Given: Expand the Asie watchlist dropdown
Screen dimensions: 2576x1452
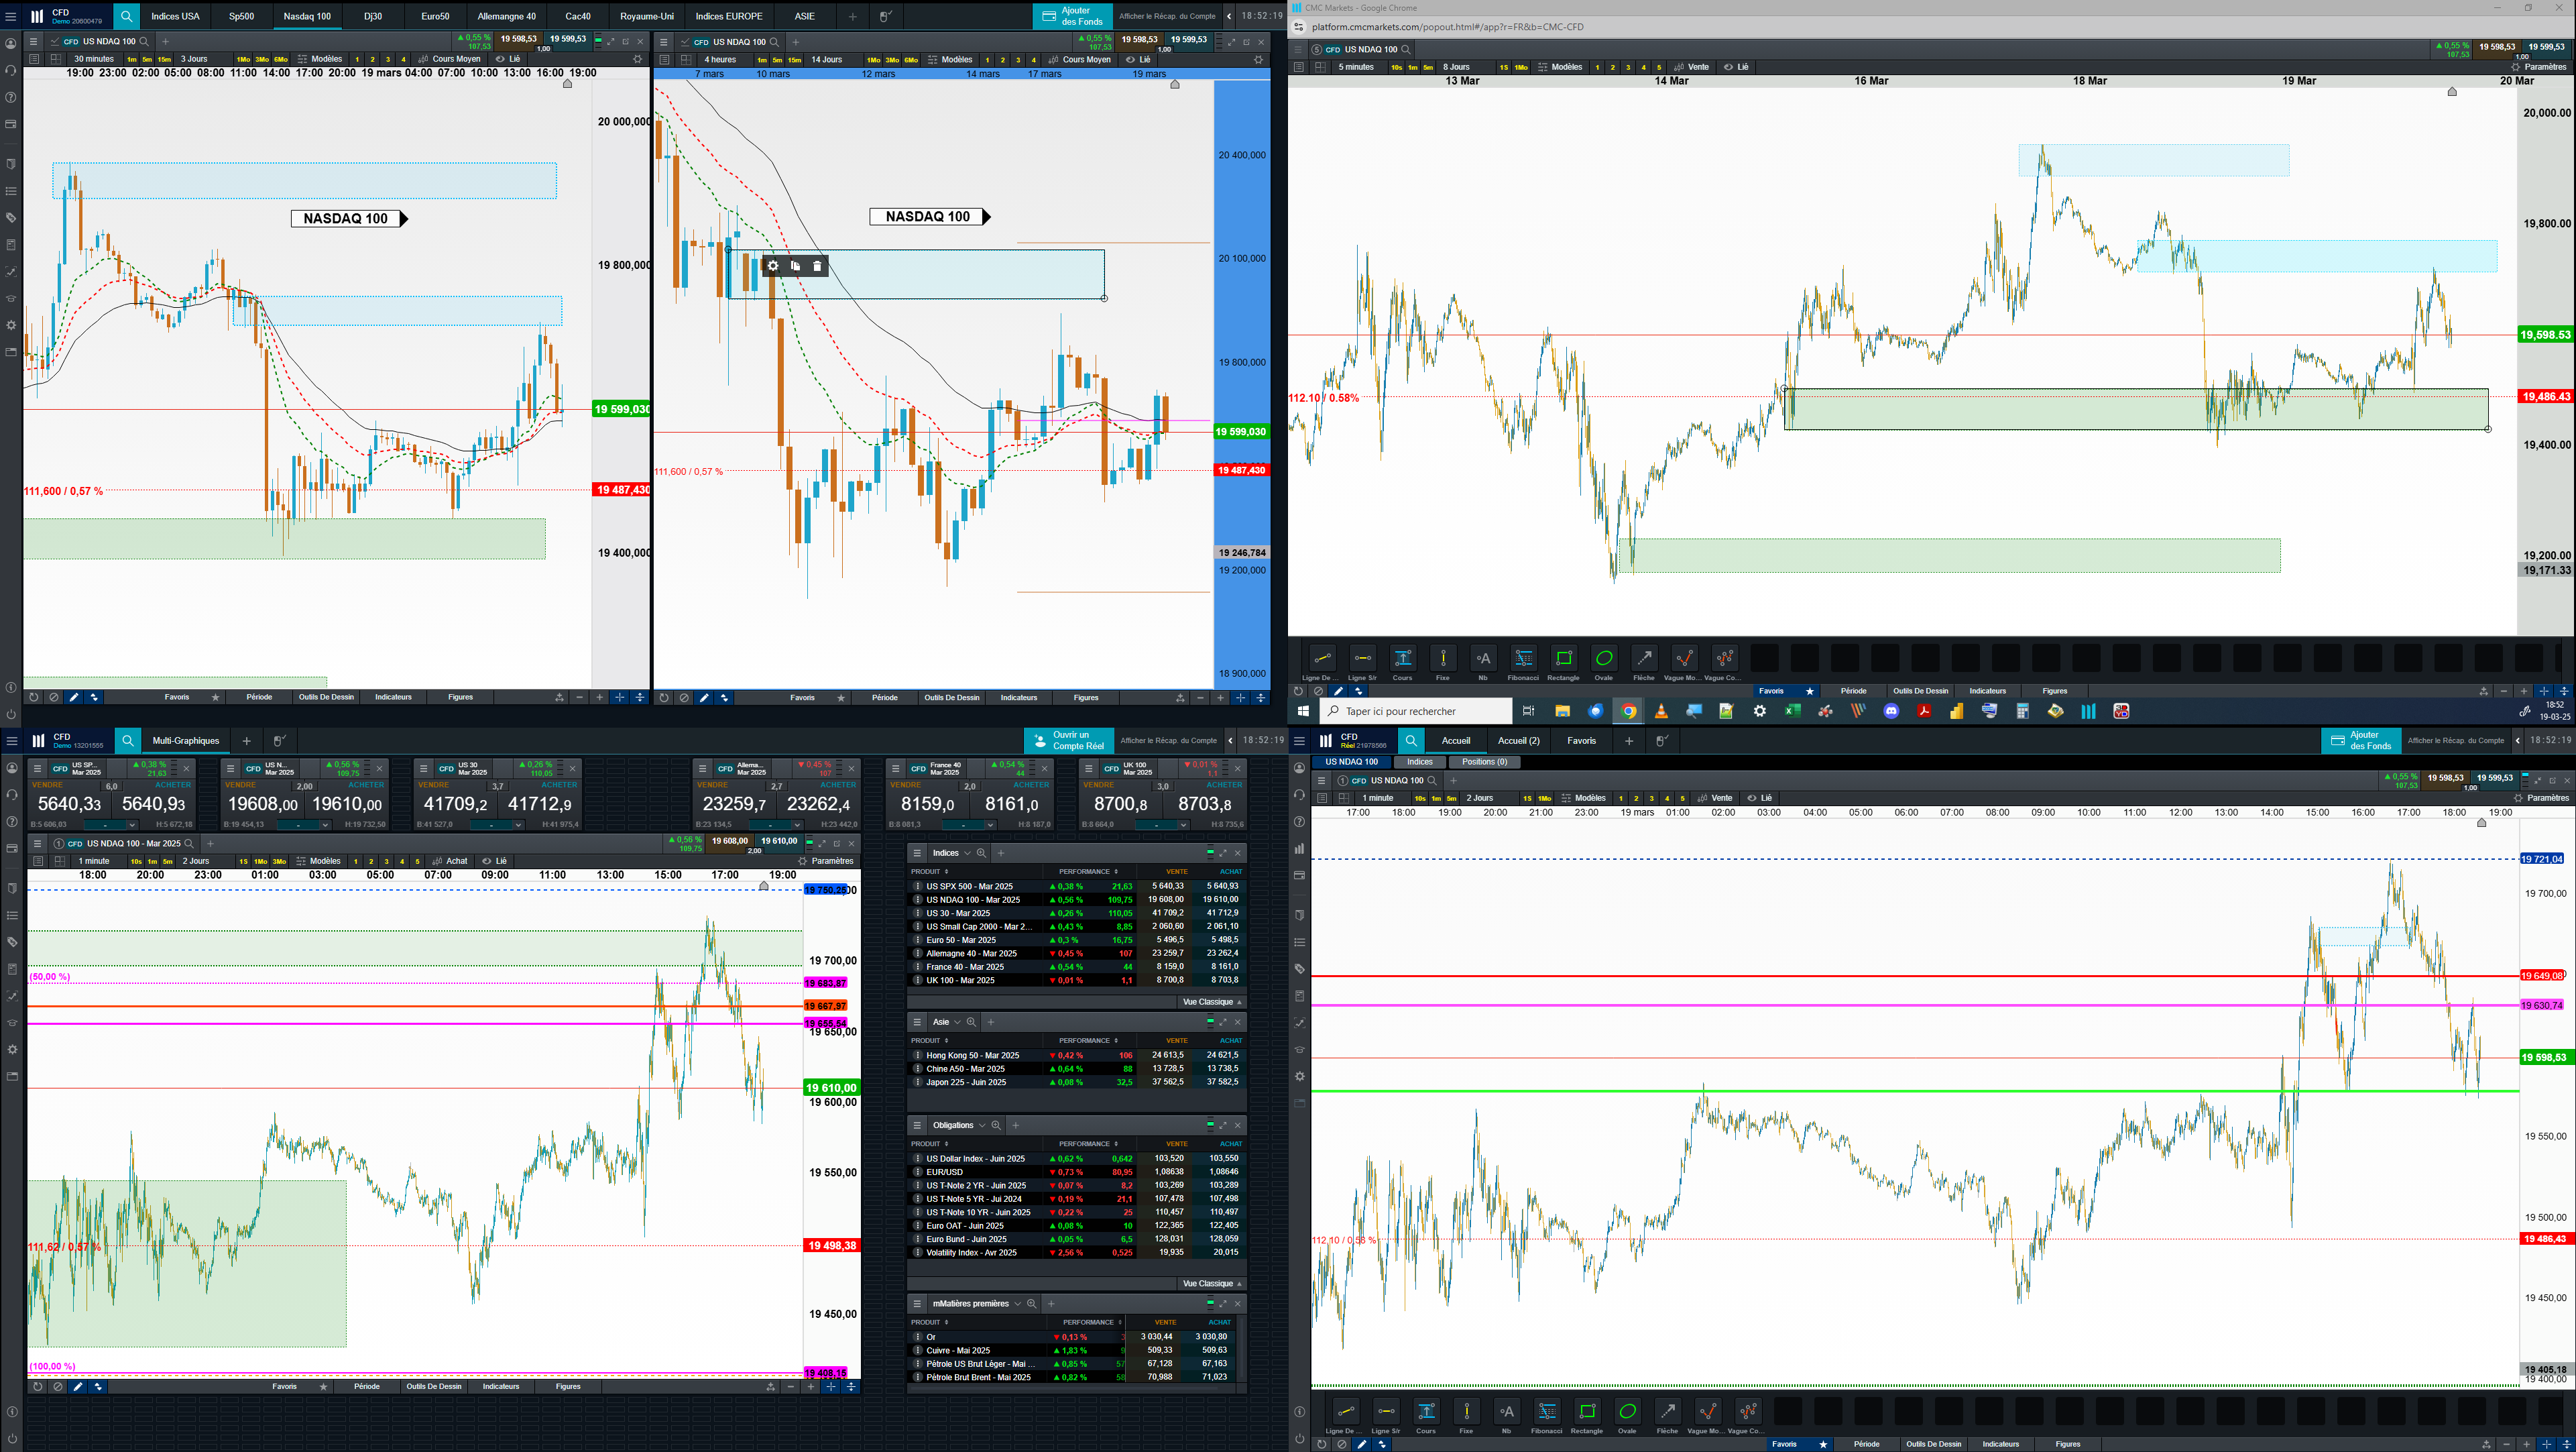Looking at the screenshot, I should 957,1022.
